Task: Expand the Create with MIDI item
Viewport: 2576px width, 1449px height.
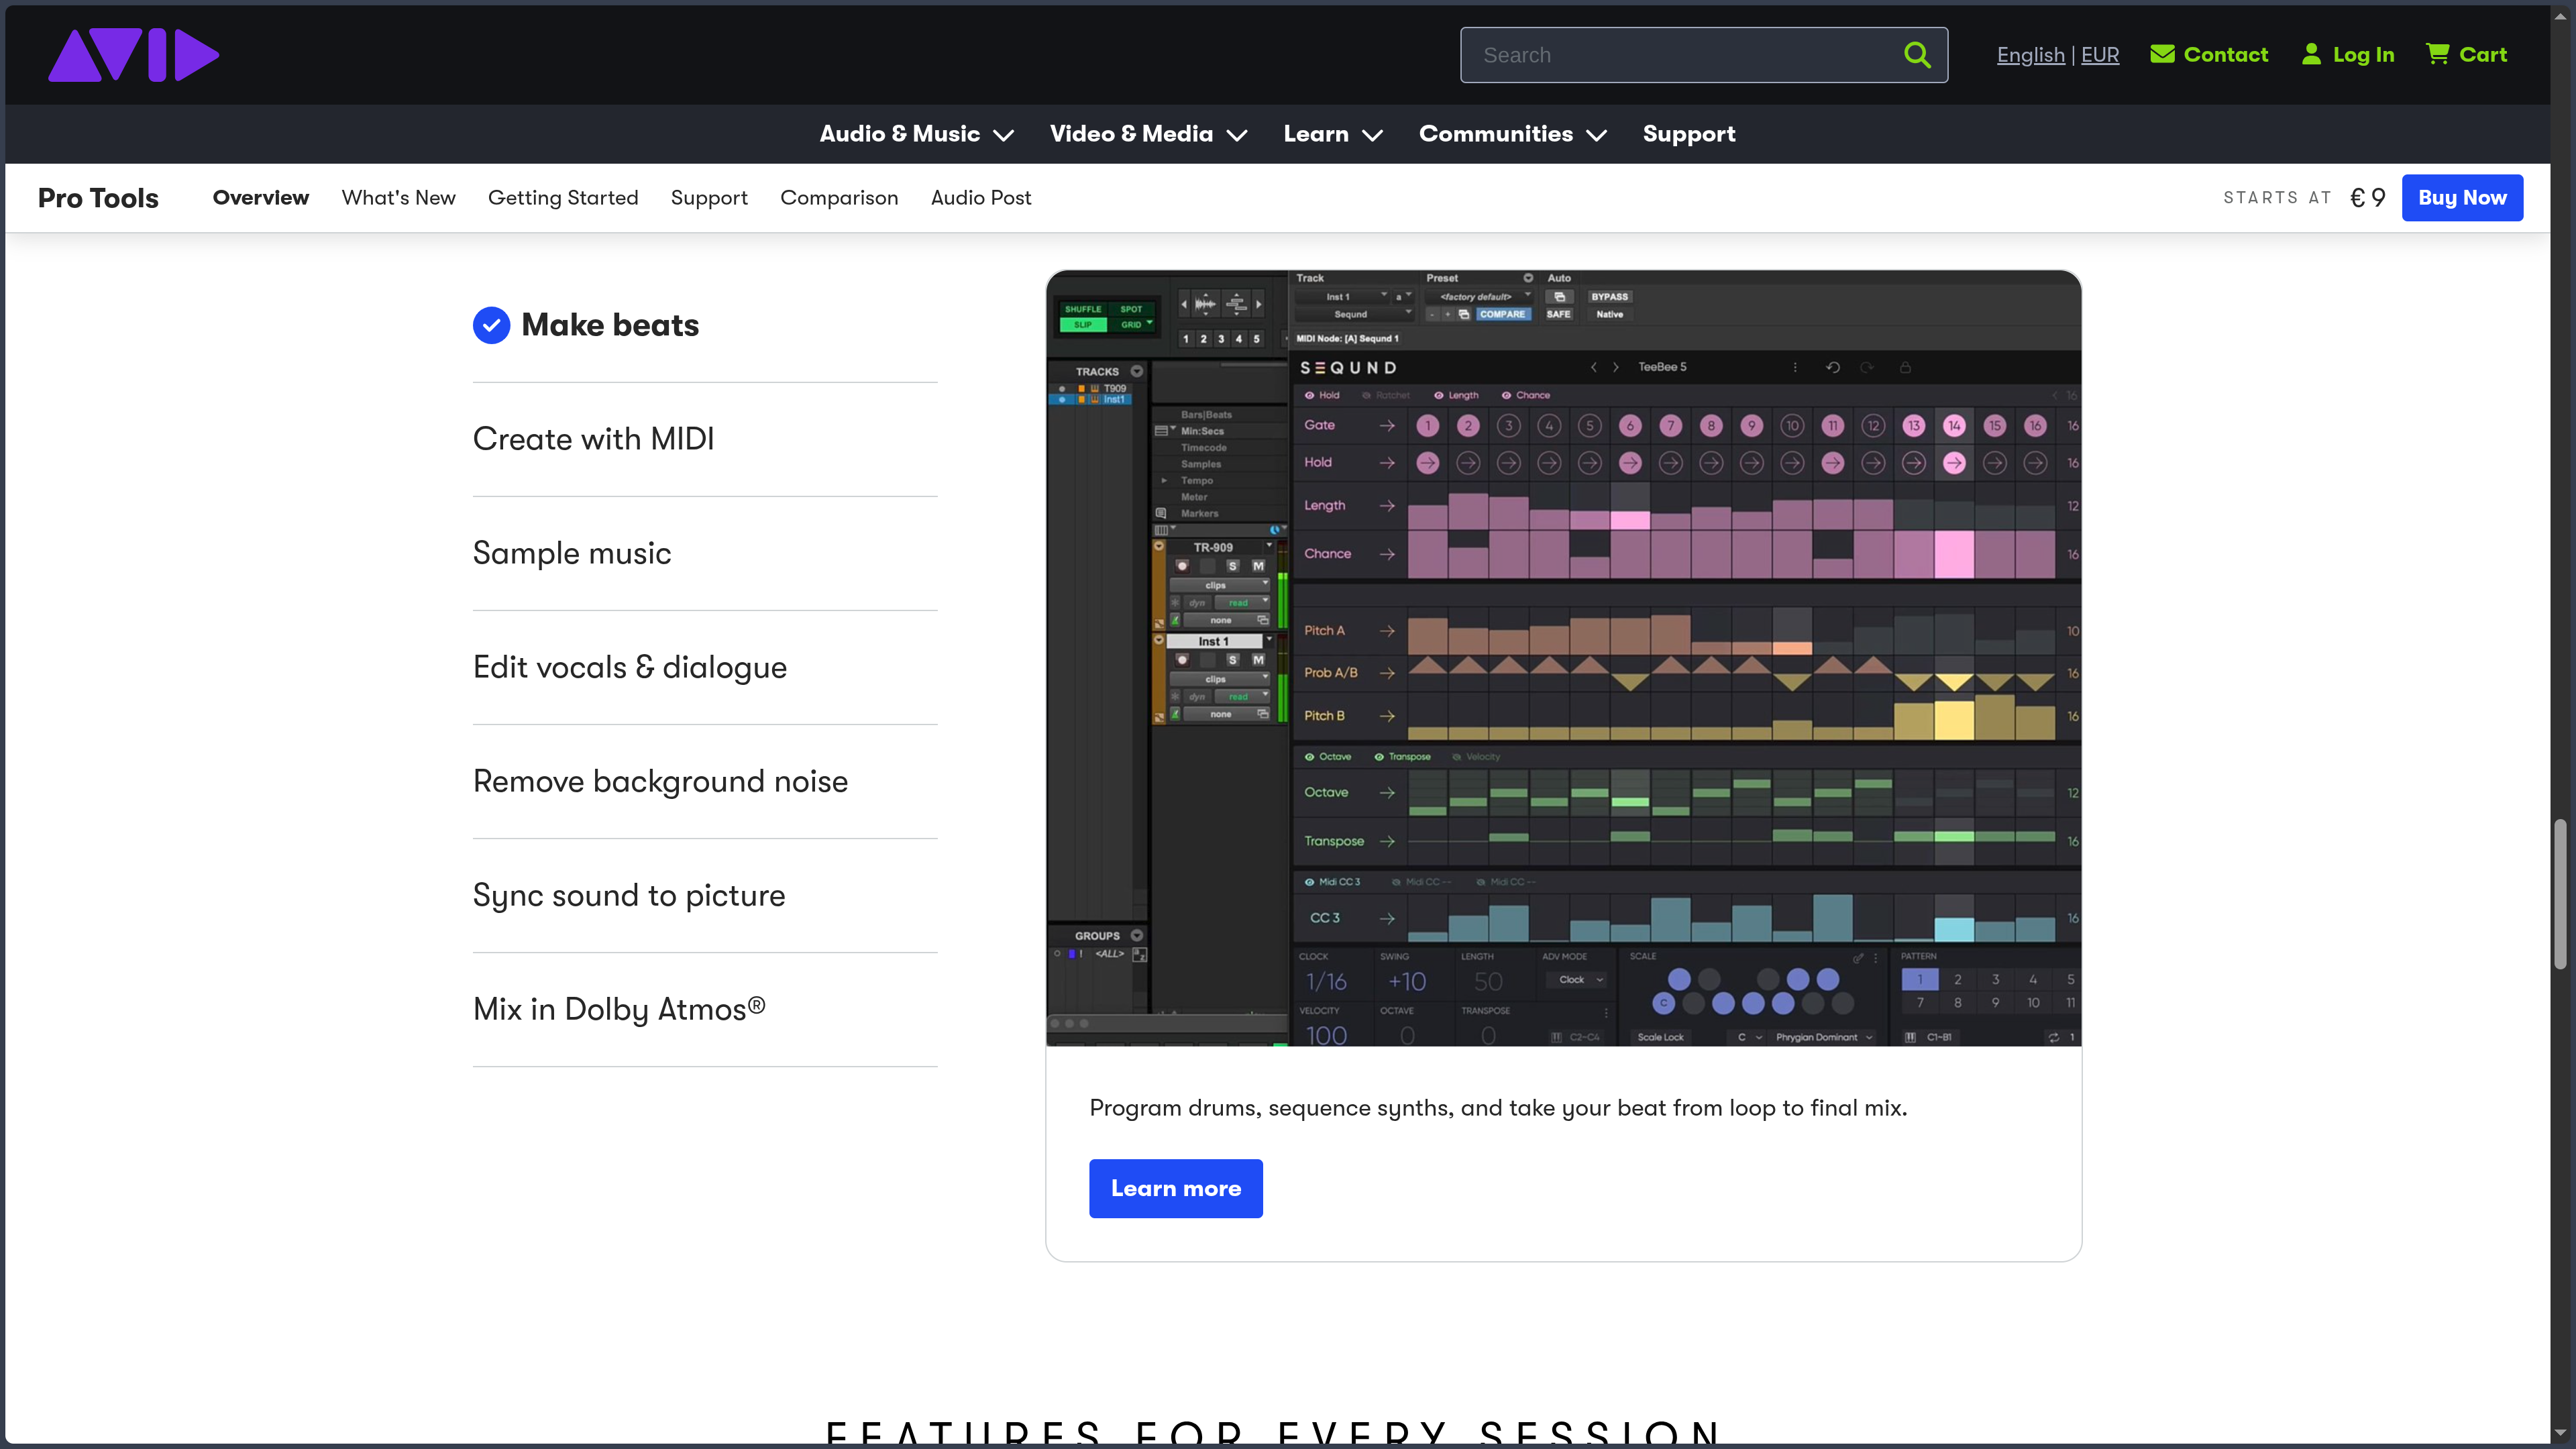Action: point(705,439)
